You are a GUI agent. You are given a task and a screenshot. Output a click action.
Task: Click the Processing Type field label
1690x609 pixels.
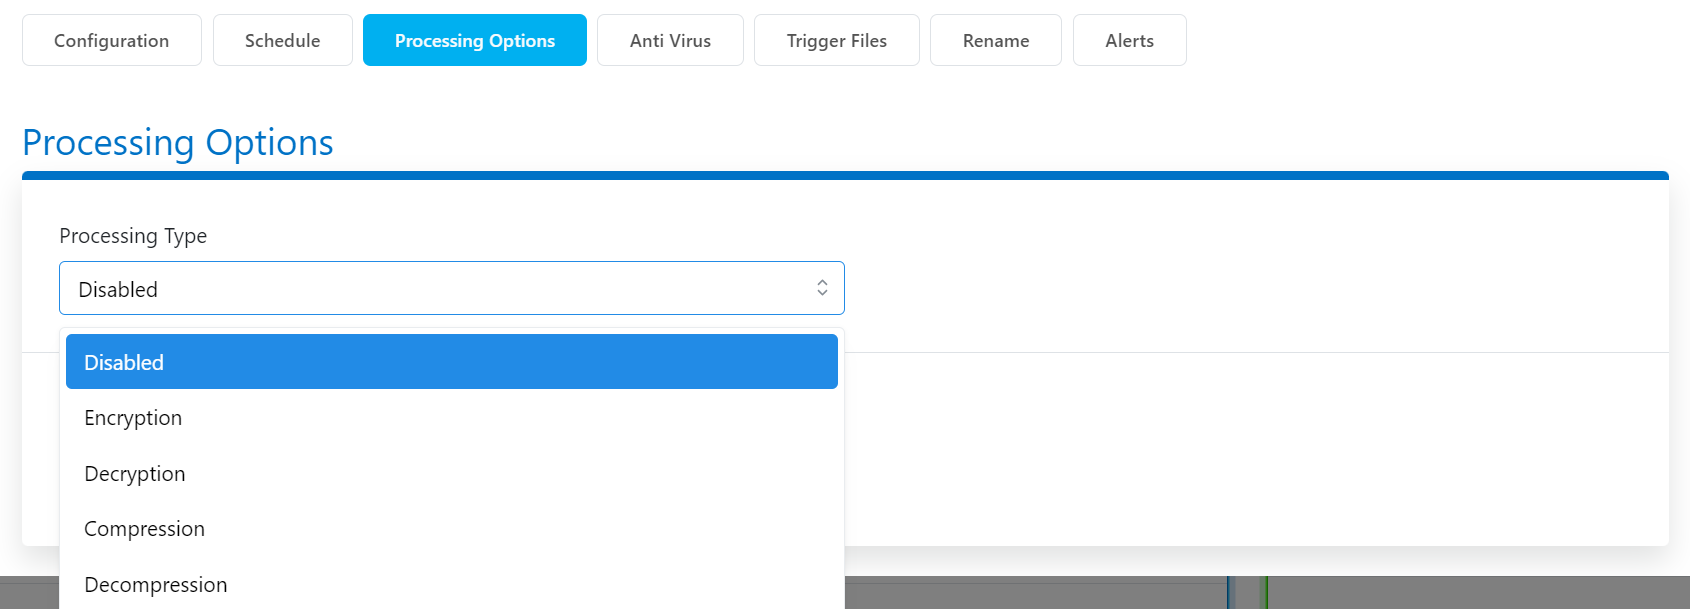click(133, 236)
